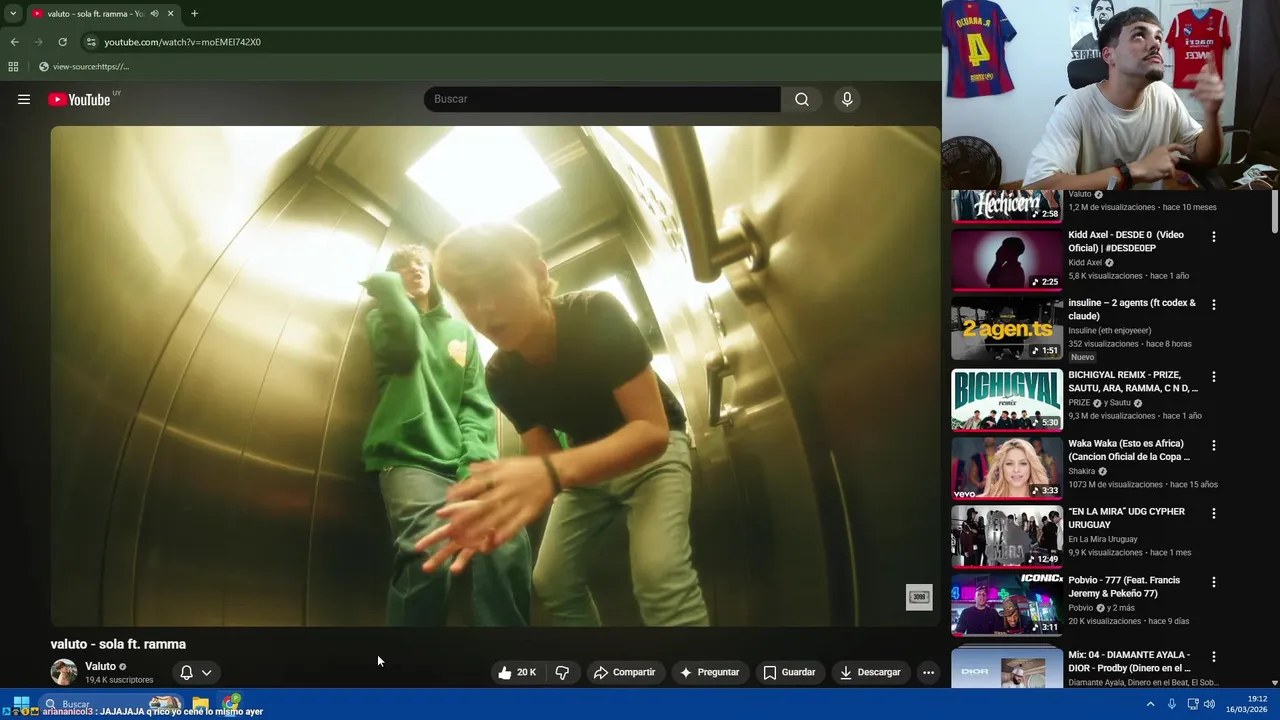Open Mix: 04 - DIAMANTE AYALA title
Image resolution: width=1280 pixels, height=720 pixels.
1129,661
